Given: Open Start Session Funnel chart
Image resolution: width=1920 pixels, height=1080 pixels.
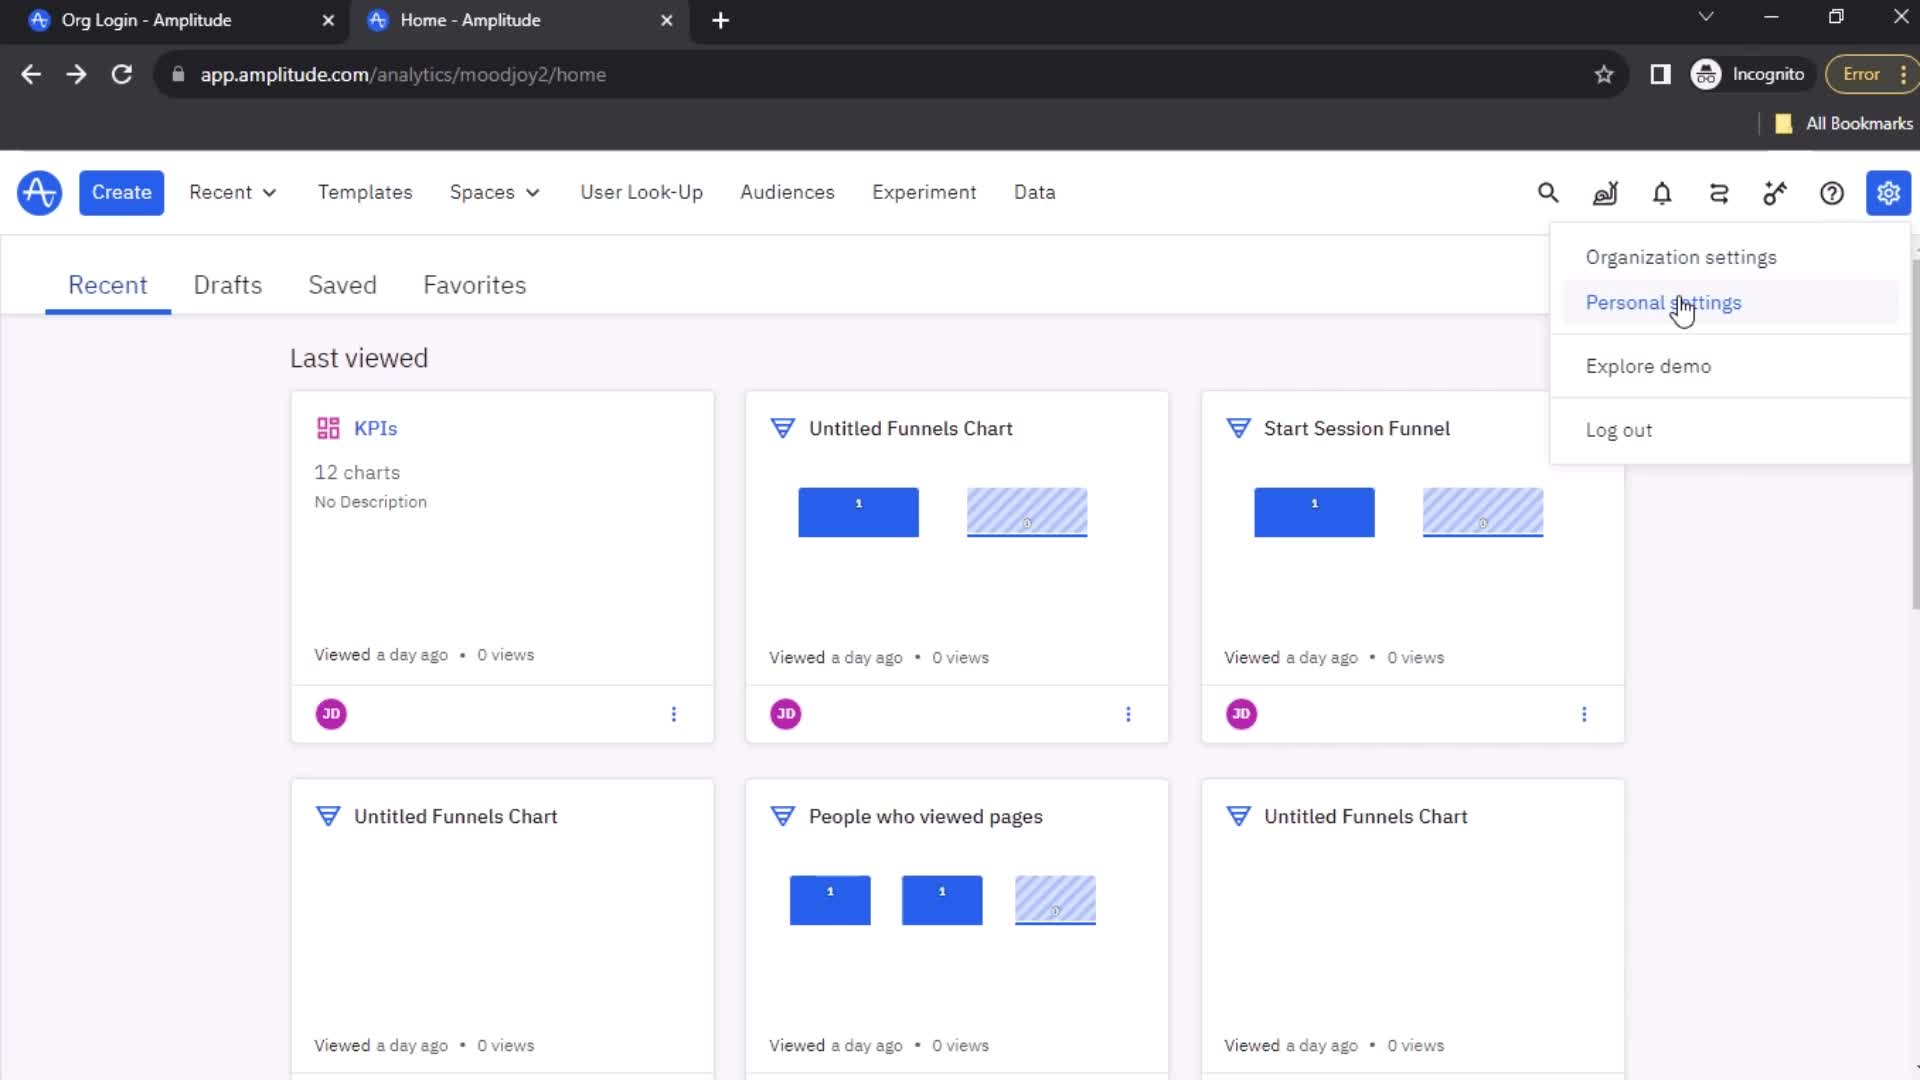Looking at the screenshot, I should click(x=1356, y=429).
